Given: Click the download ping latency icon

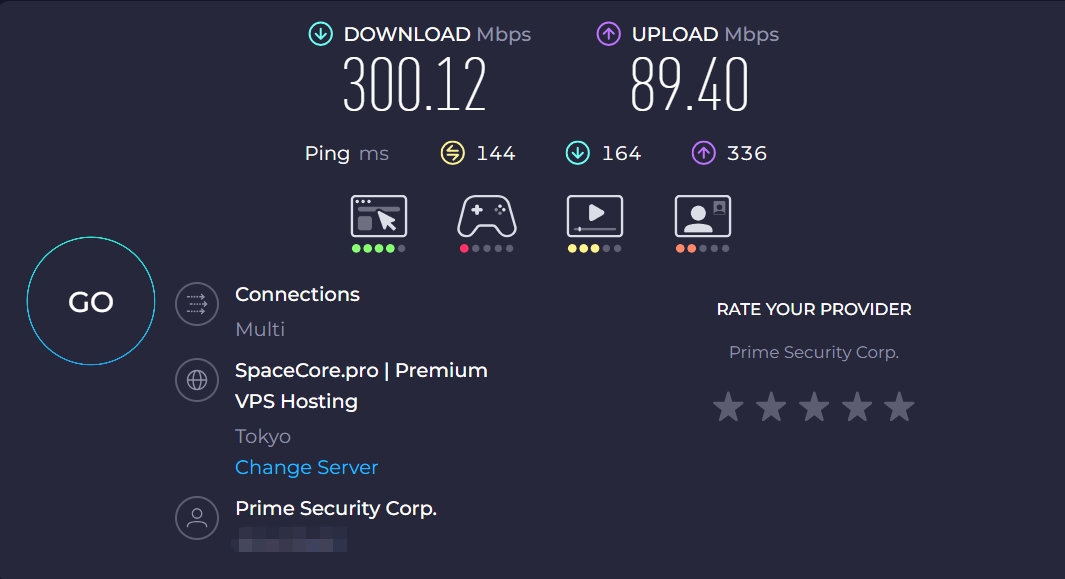Looking at the screenshot, I should tap(578, 153).
